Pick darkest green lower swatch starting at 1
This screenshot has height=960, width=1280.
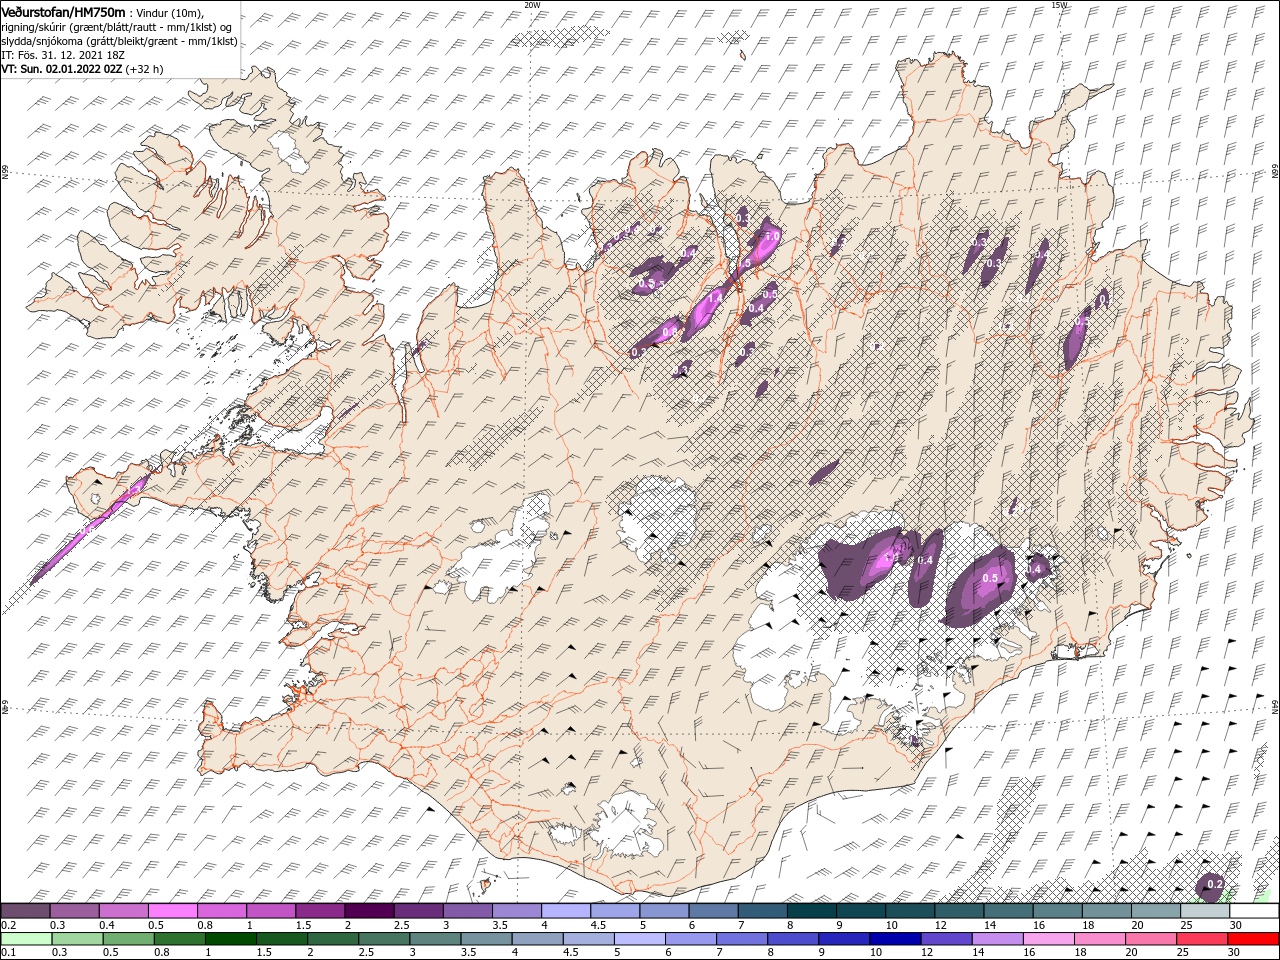(x=230, y=939)
